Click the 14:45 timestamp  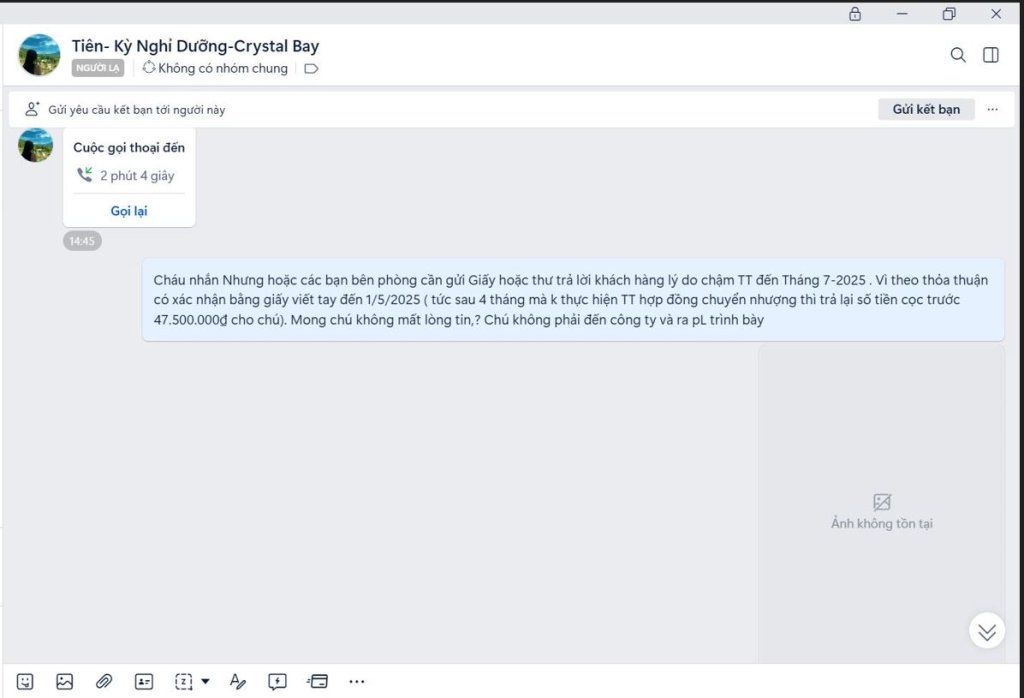coord(82,241)
